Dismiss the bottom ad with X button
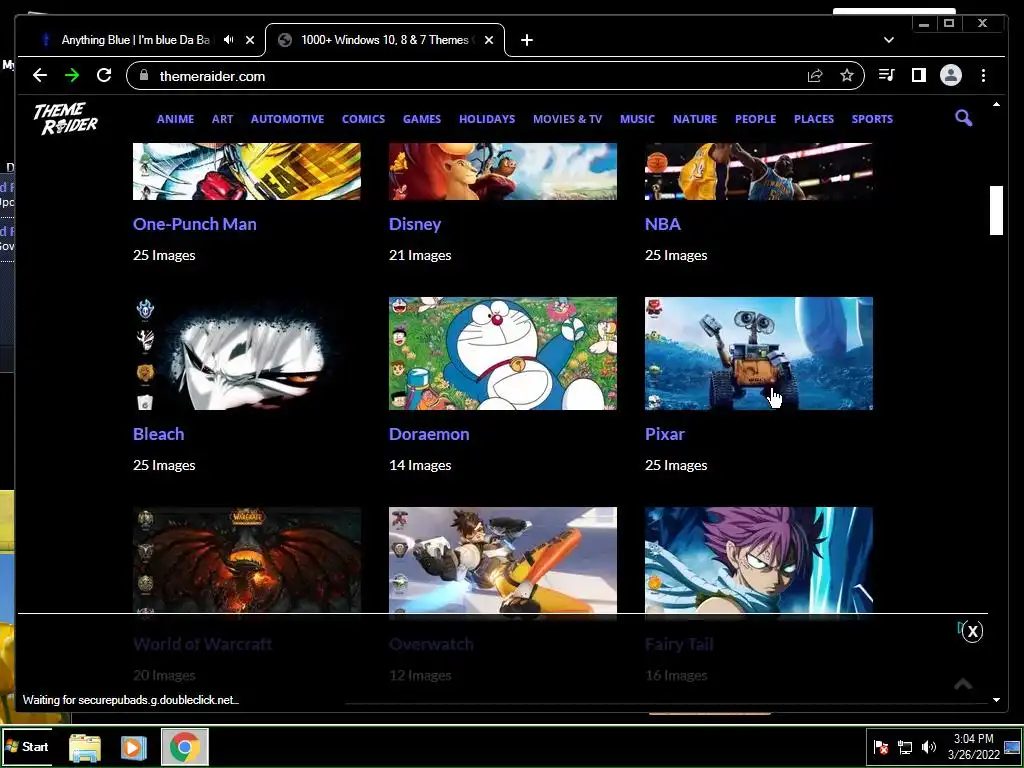This screenshot has width=1024, height=768. pos(972,631)
